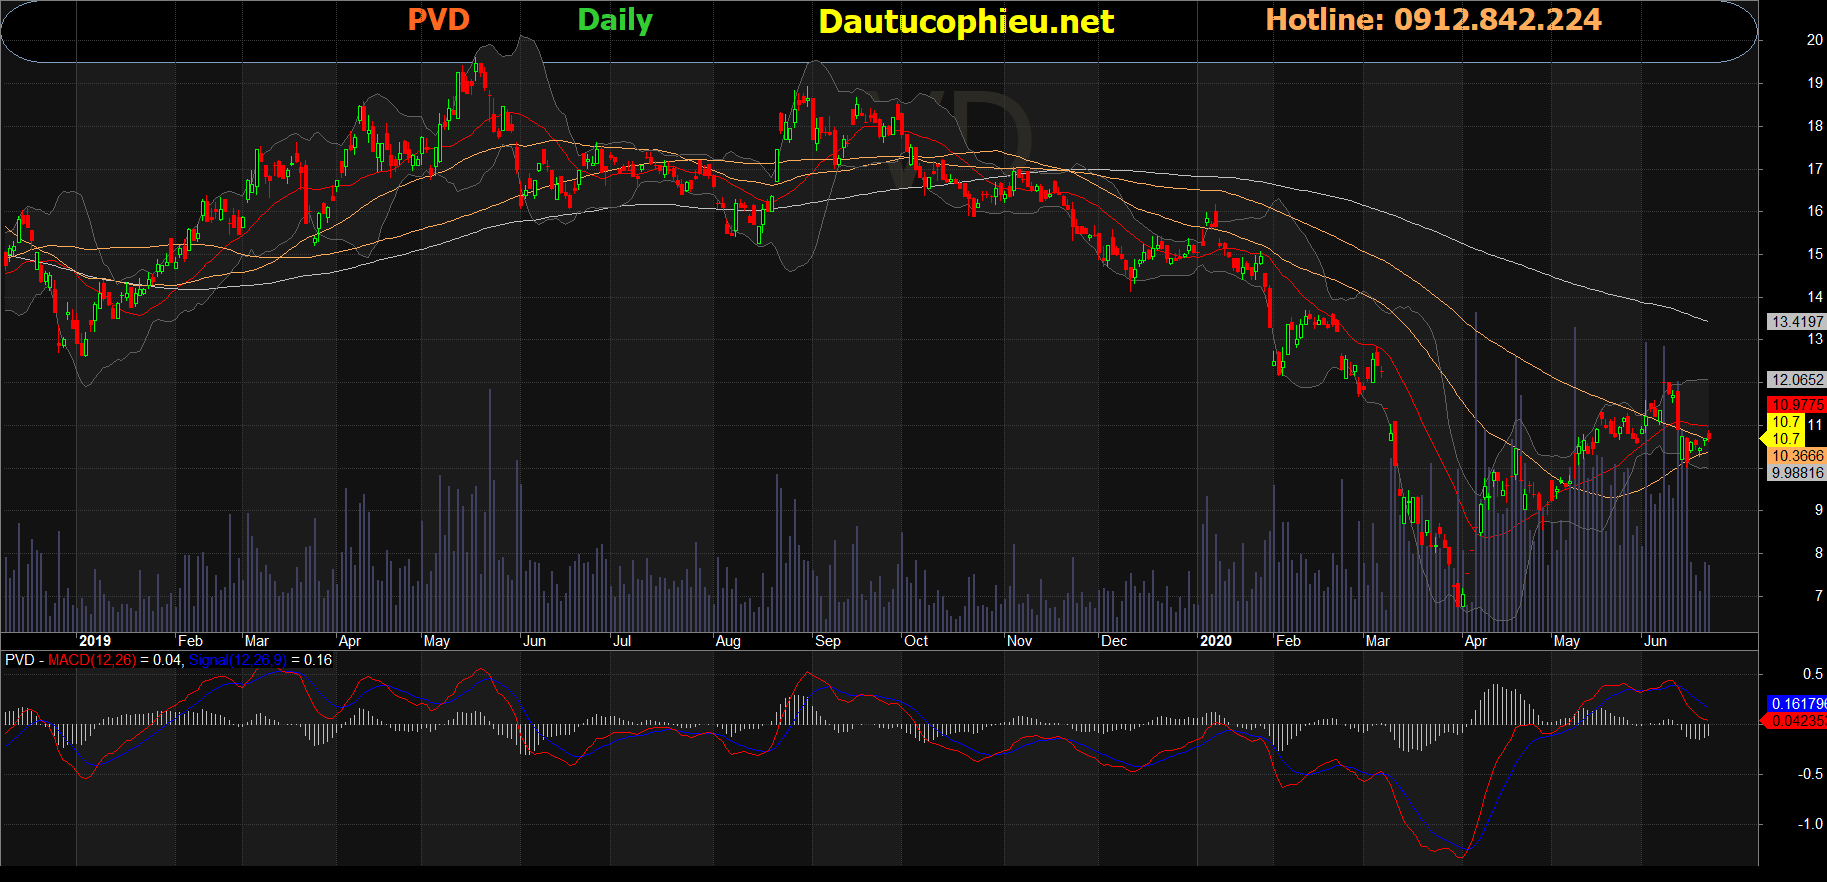This screenshot has height=882, width=1827.
Task: Click the -1.0 MACD axis label
Action: (1810, 824)
